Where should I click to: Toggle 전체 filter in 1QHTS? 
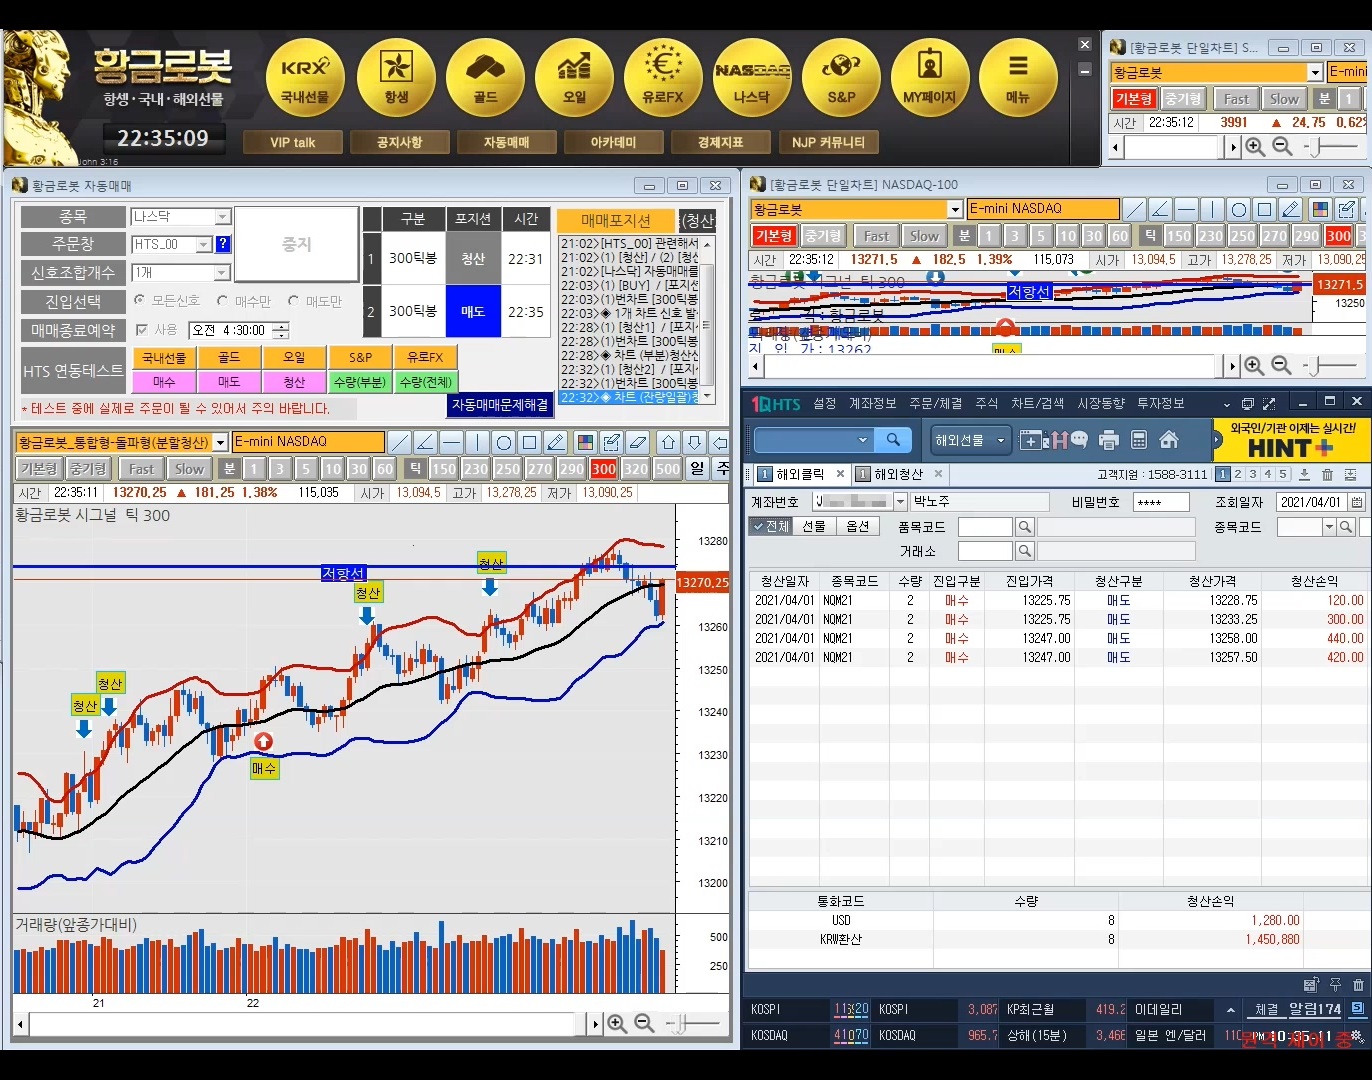pos(772,526)
